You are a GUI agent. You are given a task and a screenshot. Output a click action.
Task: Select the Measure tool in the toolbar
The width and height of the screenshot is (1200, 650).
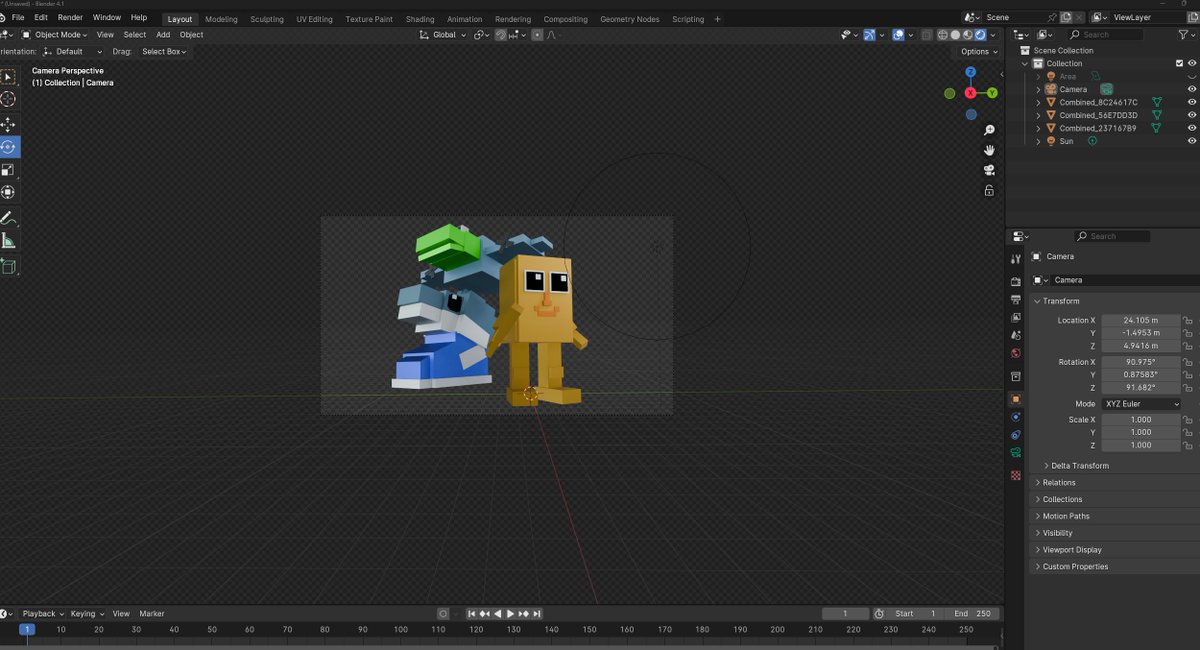click(8, 241)
